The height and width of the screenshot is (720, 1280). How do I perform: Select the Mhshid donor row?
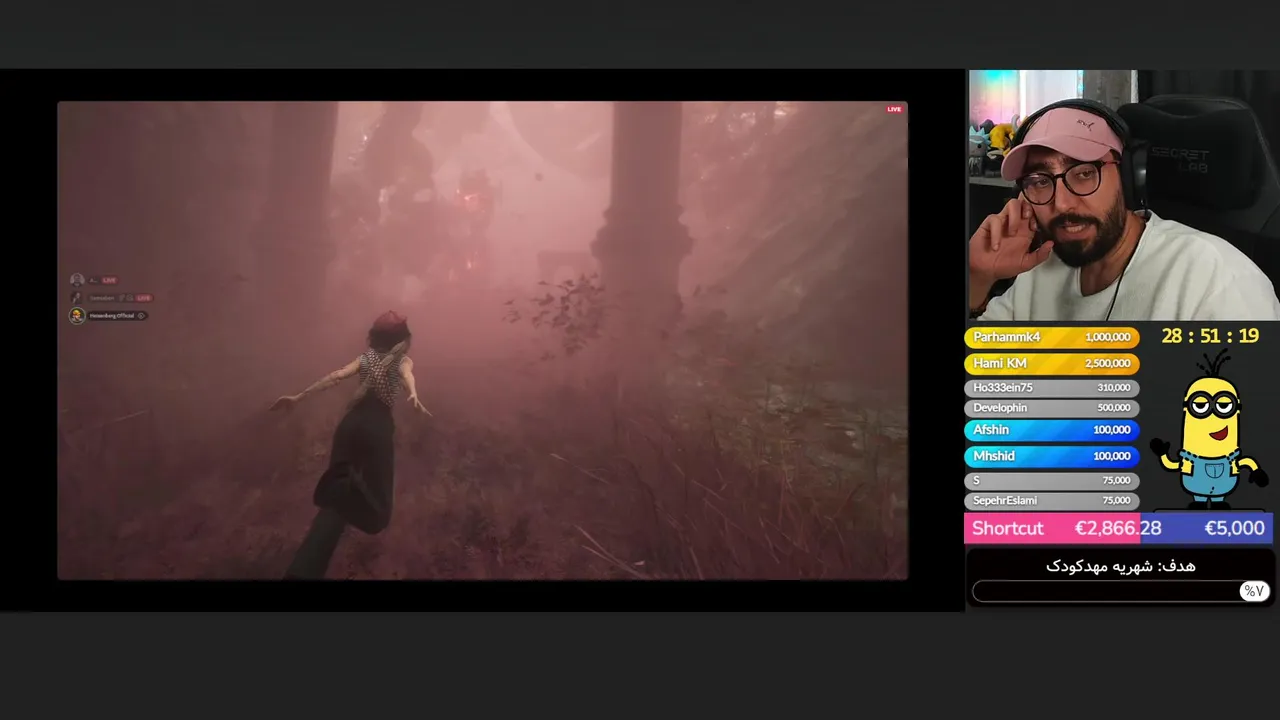point(1051,456)
